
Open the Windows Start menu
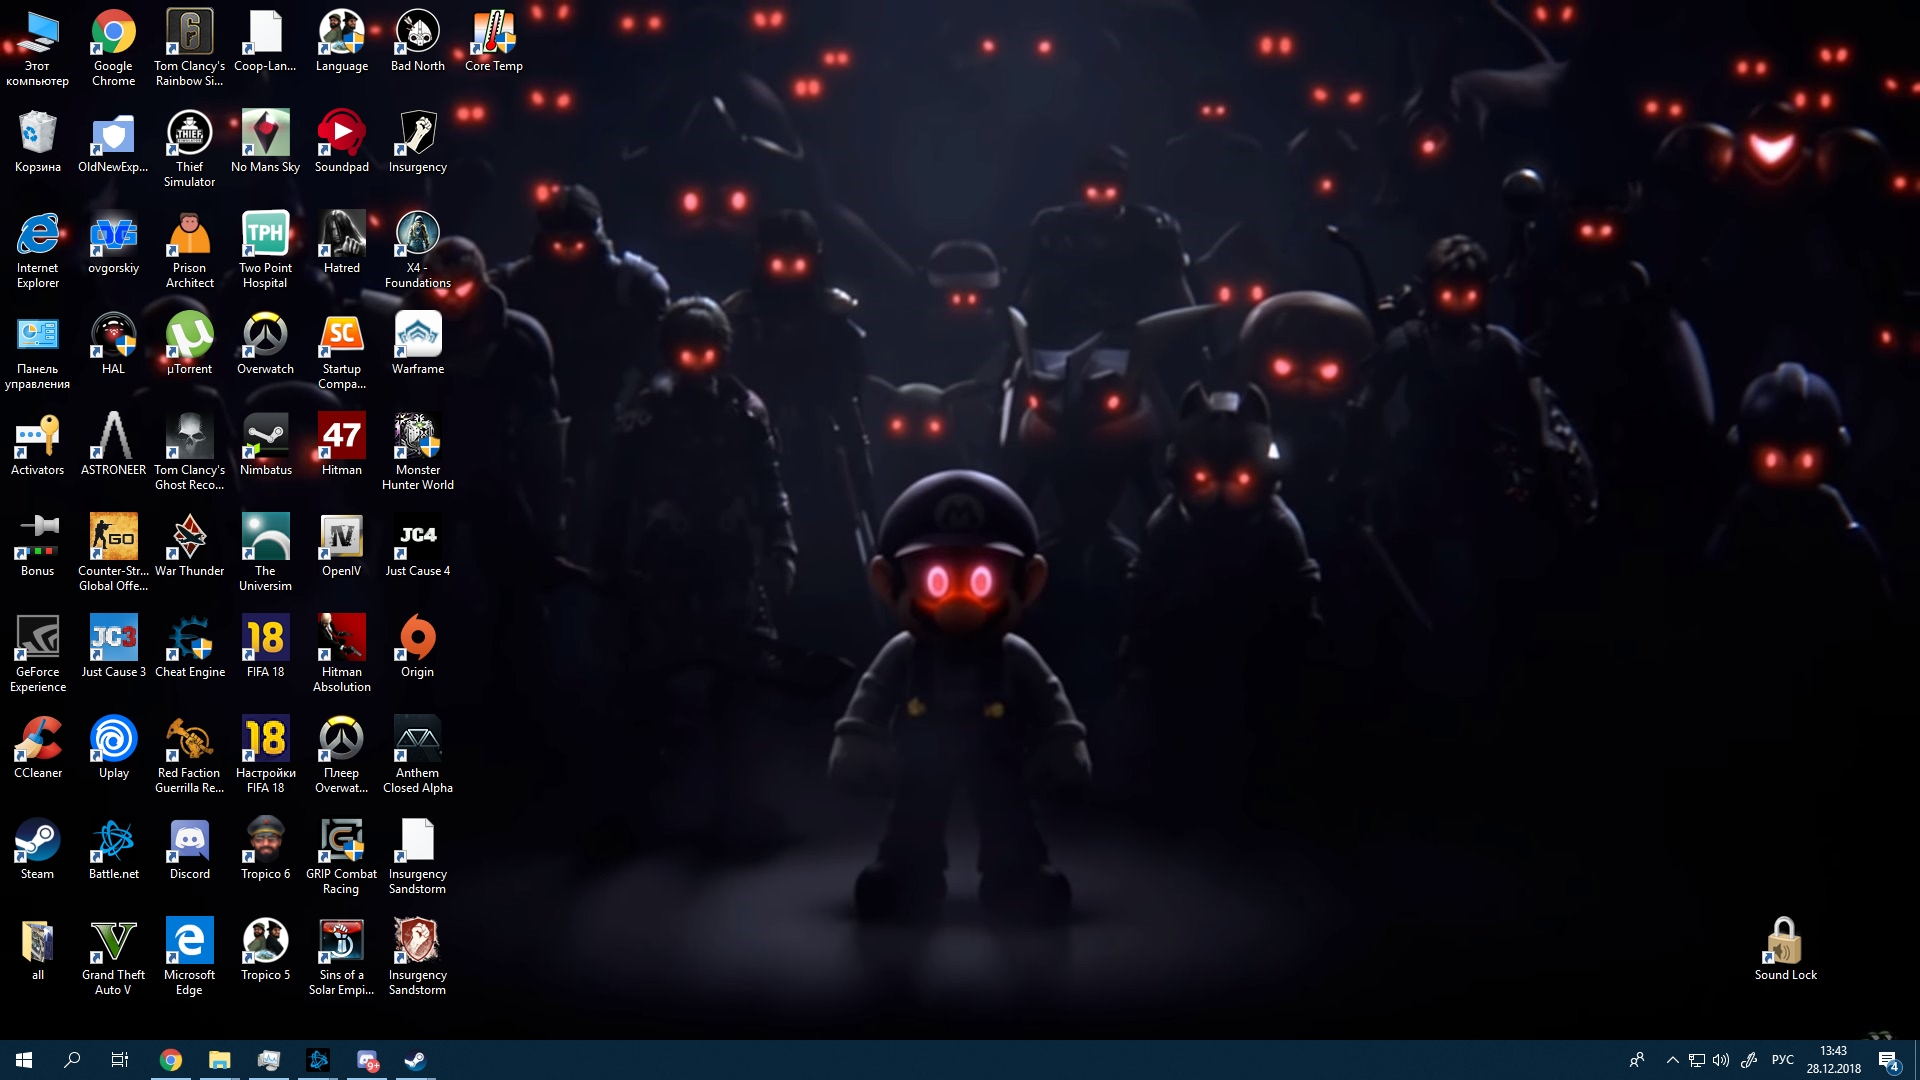24,1060
